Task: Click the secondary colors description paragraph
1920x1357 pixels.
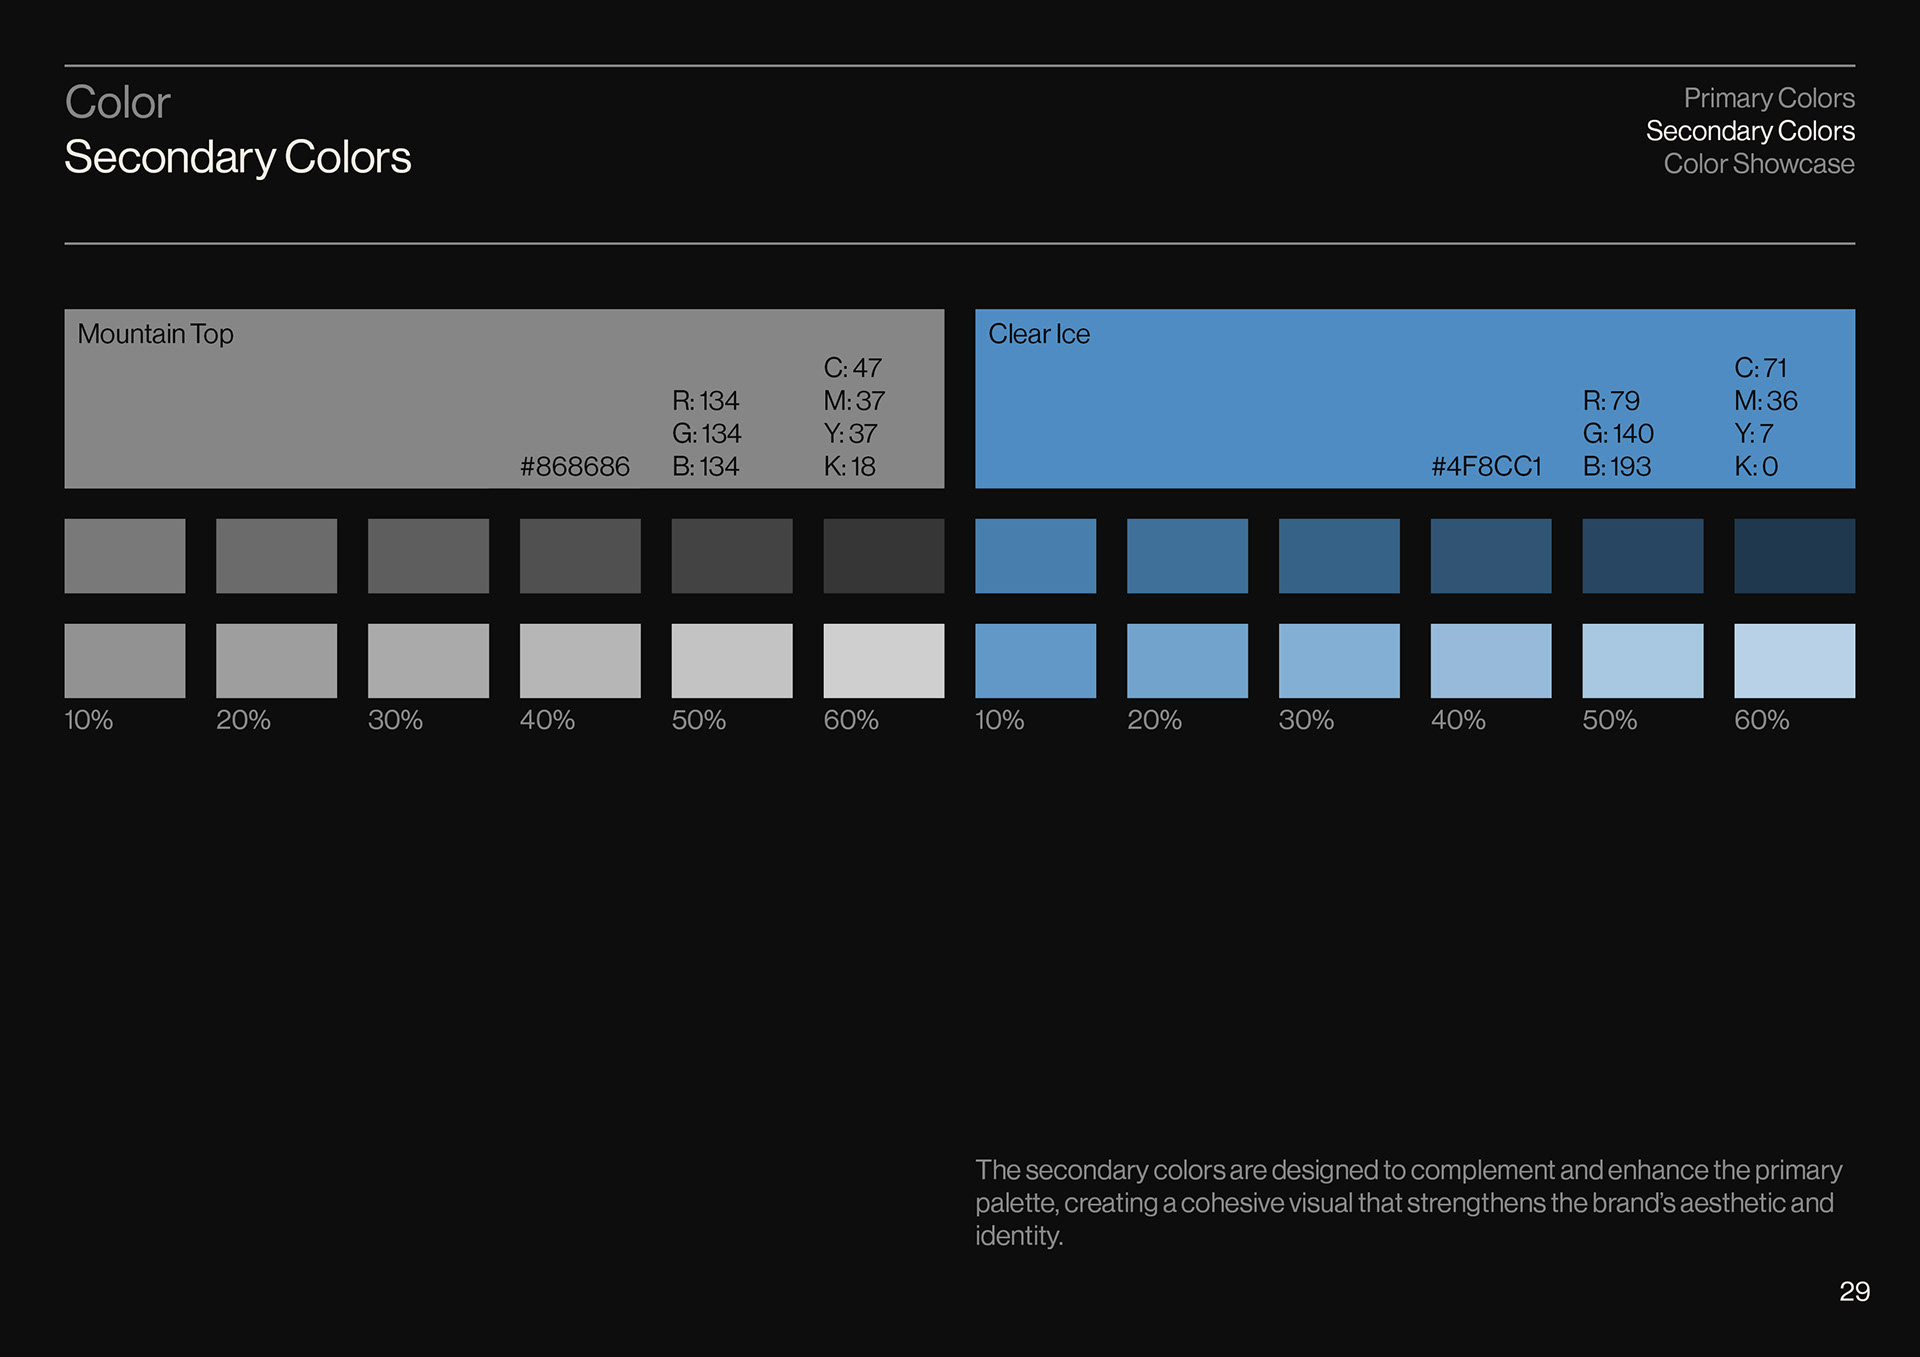Action: tap(1408, 1202)
